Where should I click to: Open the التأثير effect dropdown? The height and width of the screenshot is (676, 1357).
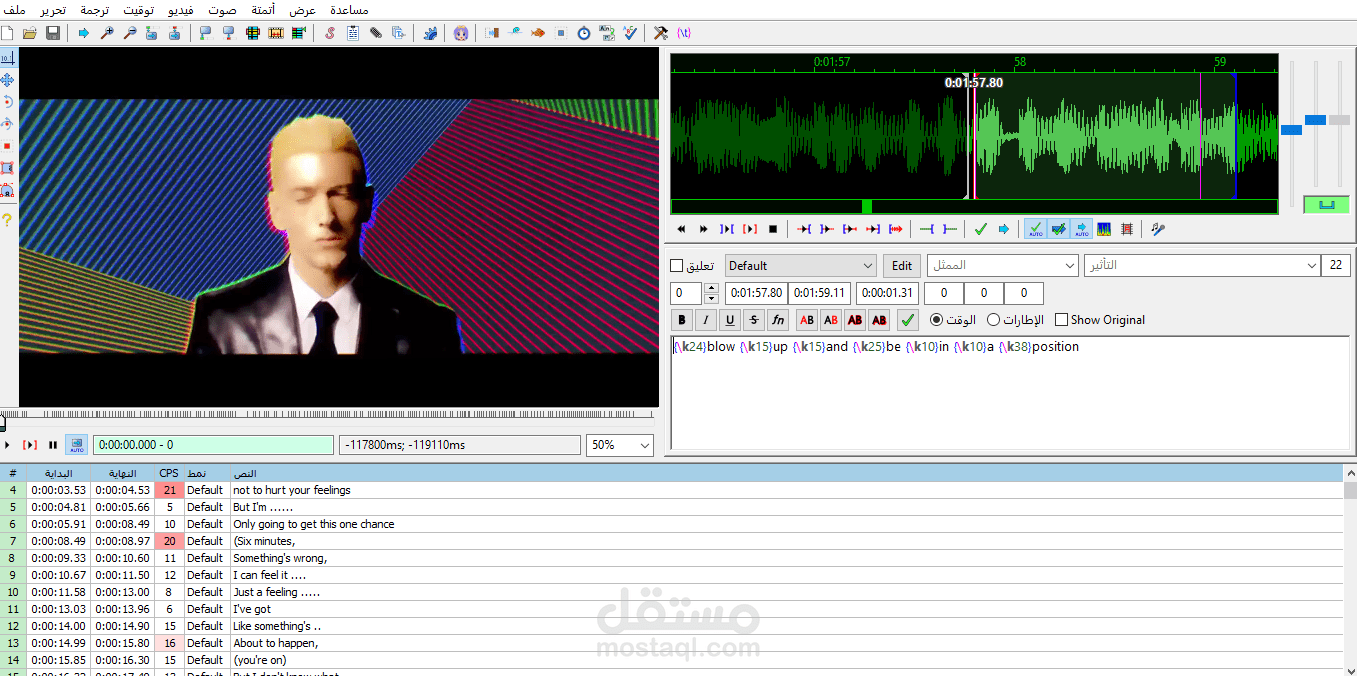1202,265
